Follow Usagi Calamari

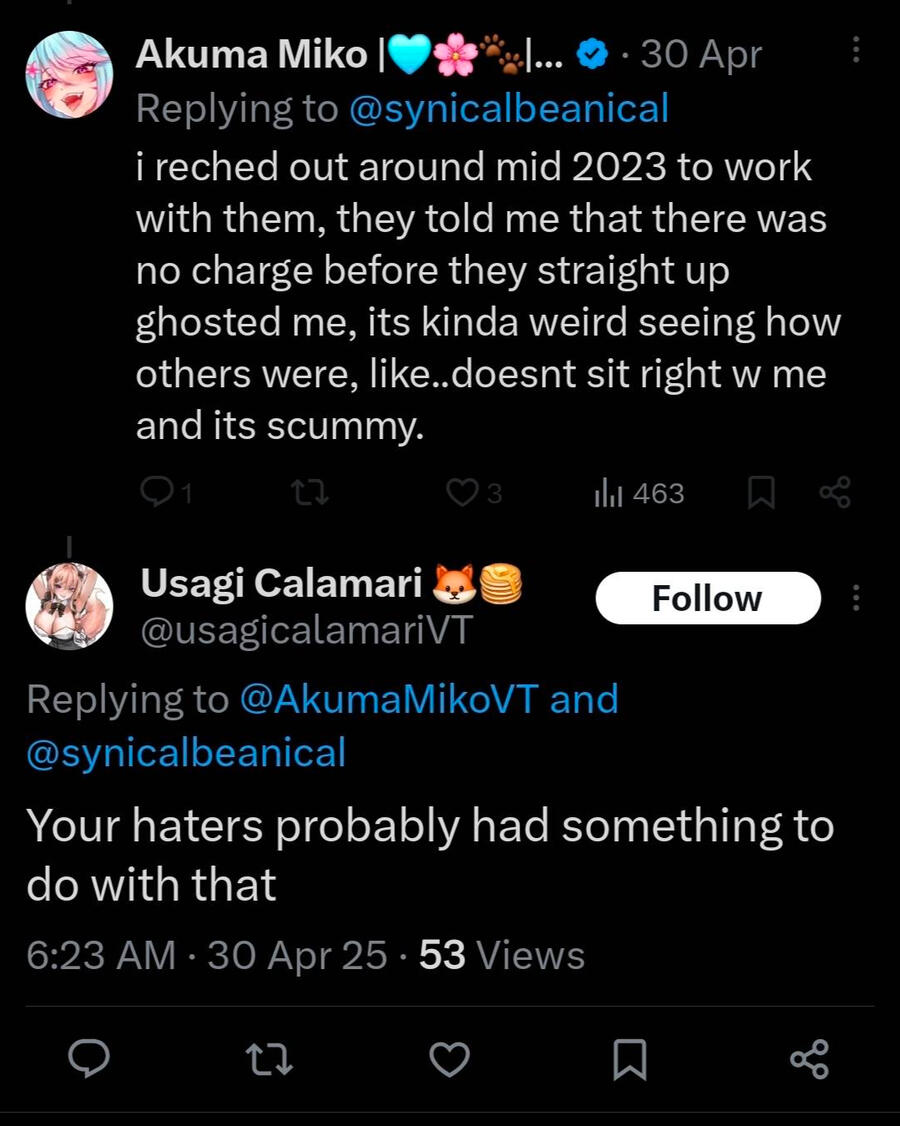707,598
